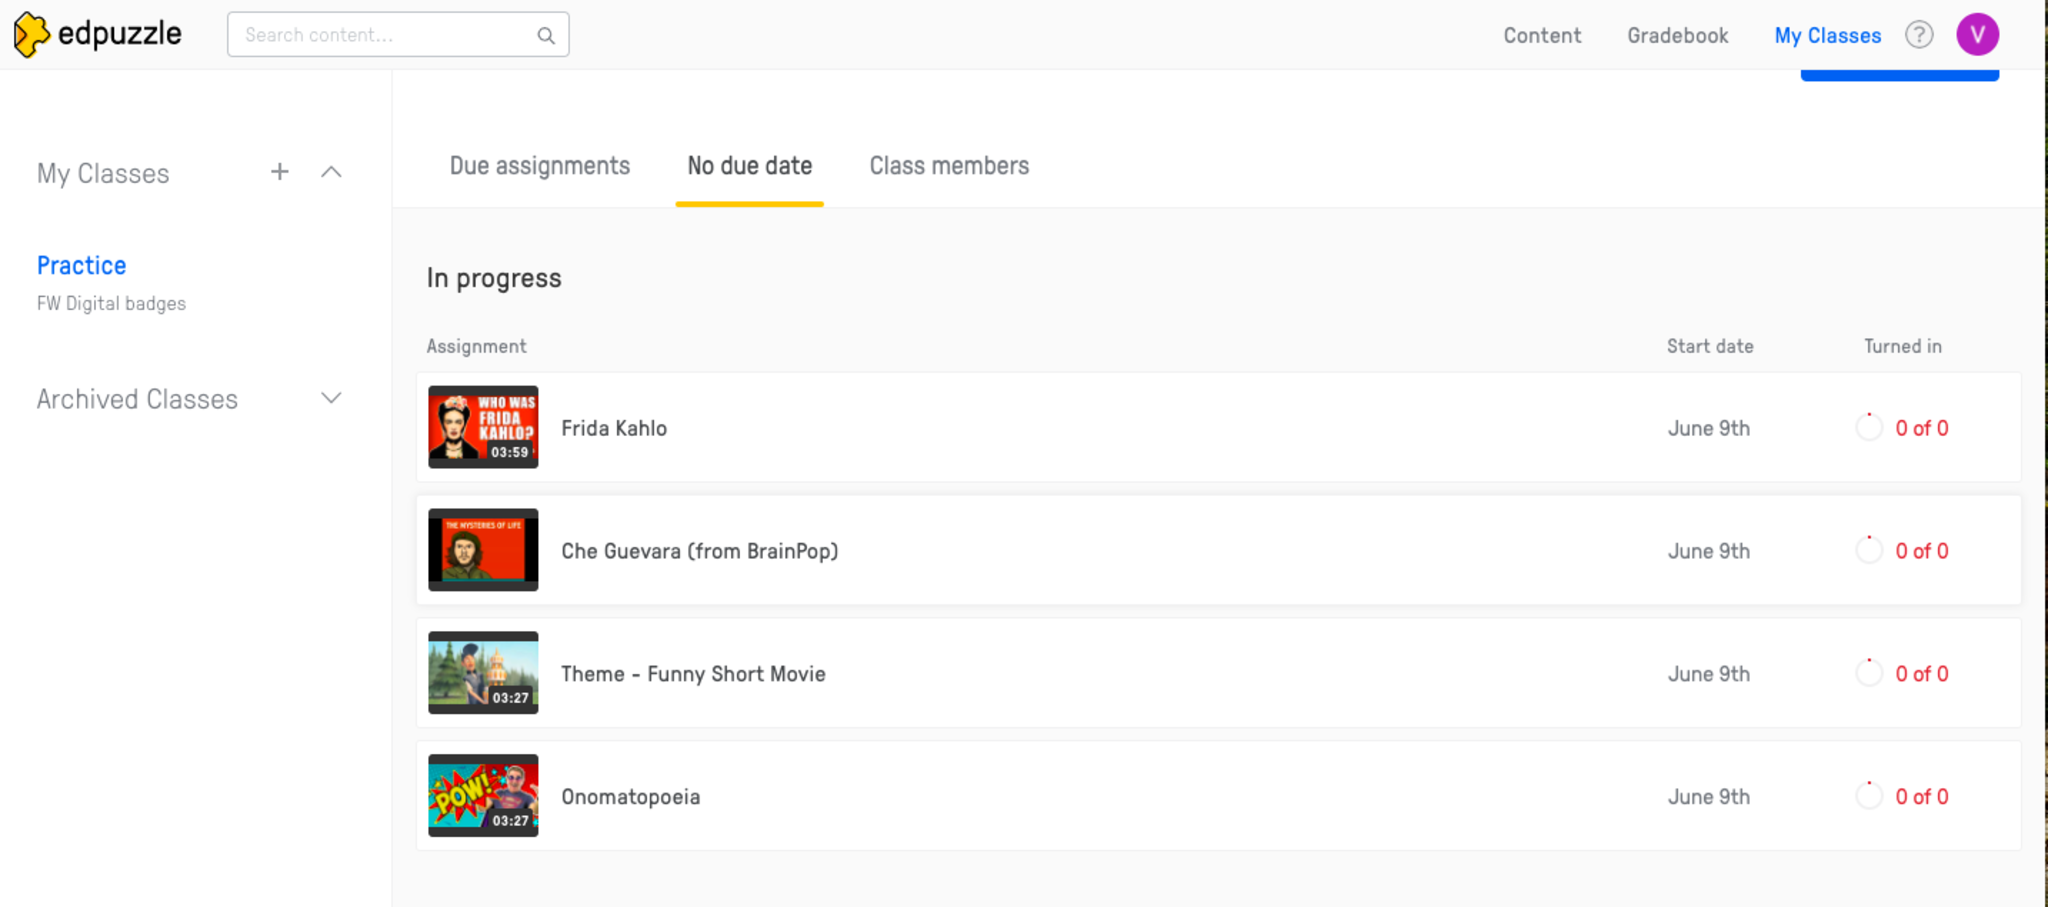Open the Class members tab

tap(949, 166)
